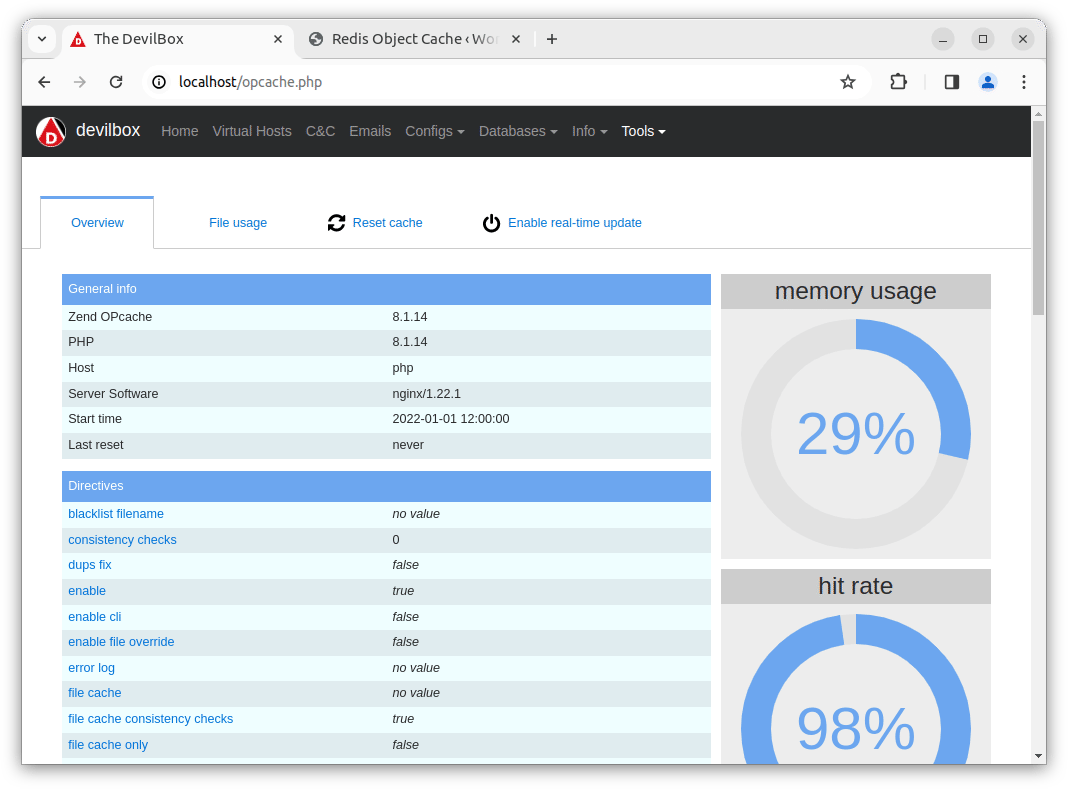Click the Reset cache refresh icon
The width and height of the screenshot is (1068, 789).
(x=336, y=223)
